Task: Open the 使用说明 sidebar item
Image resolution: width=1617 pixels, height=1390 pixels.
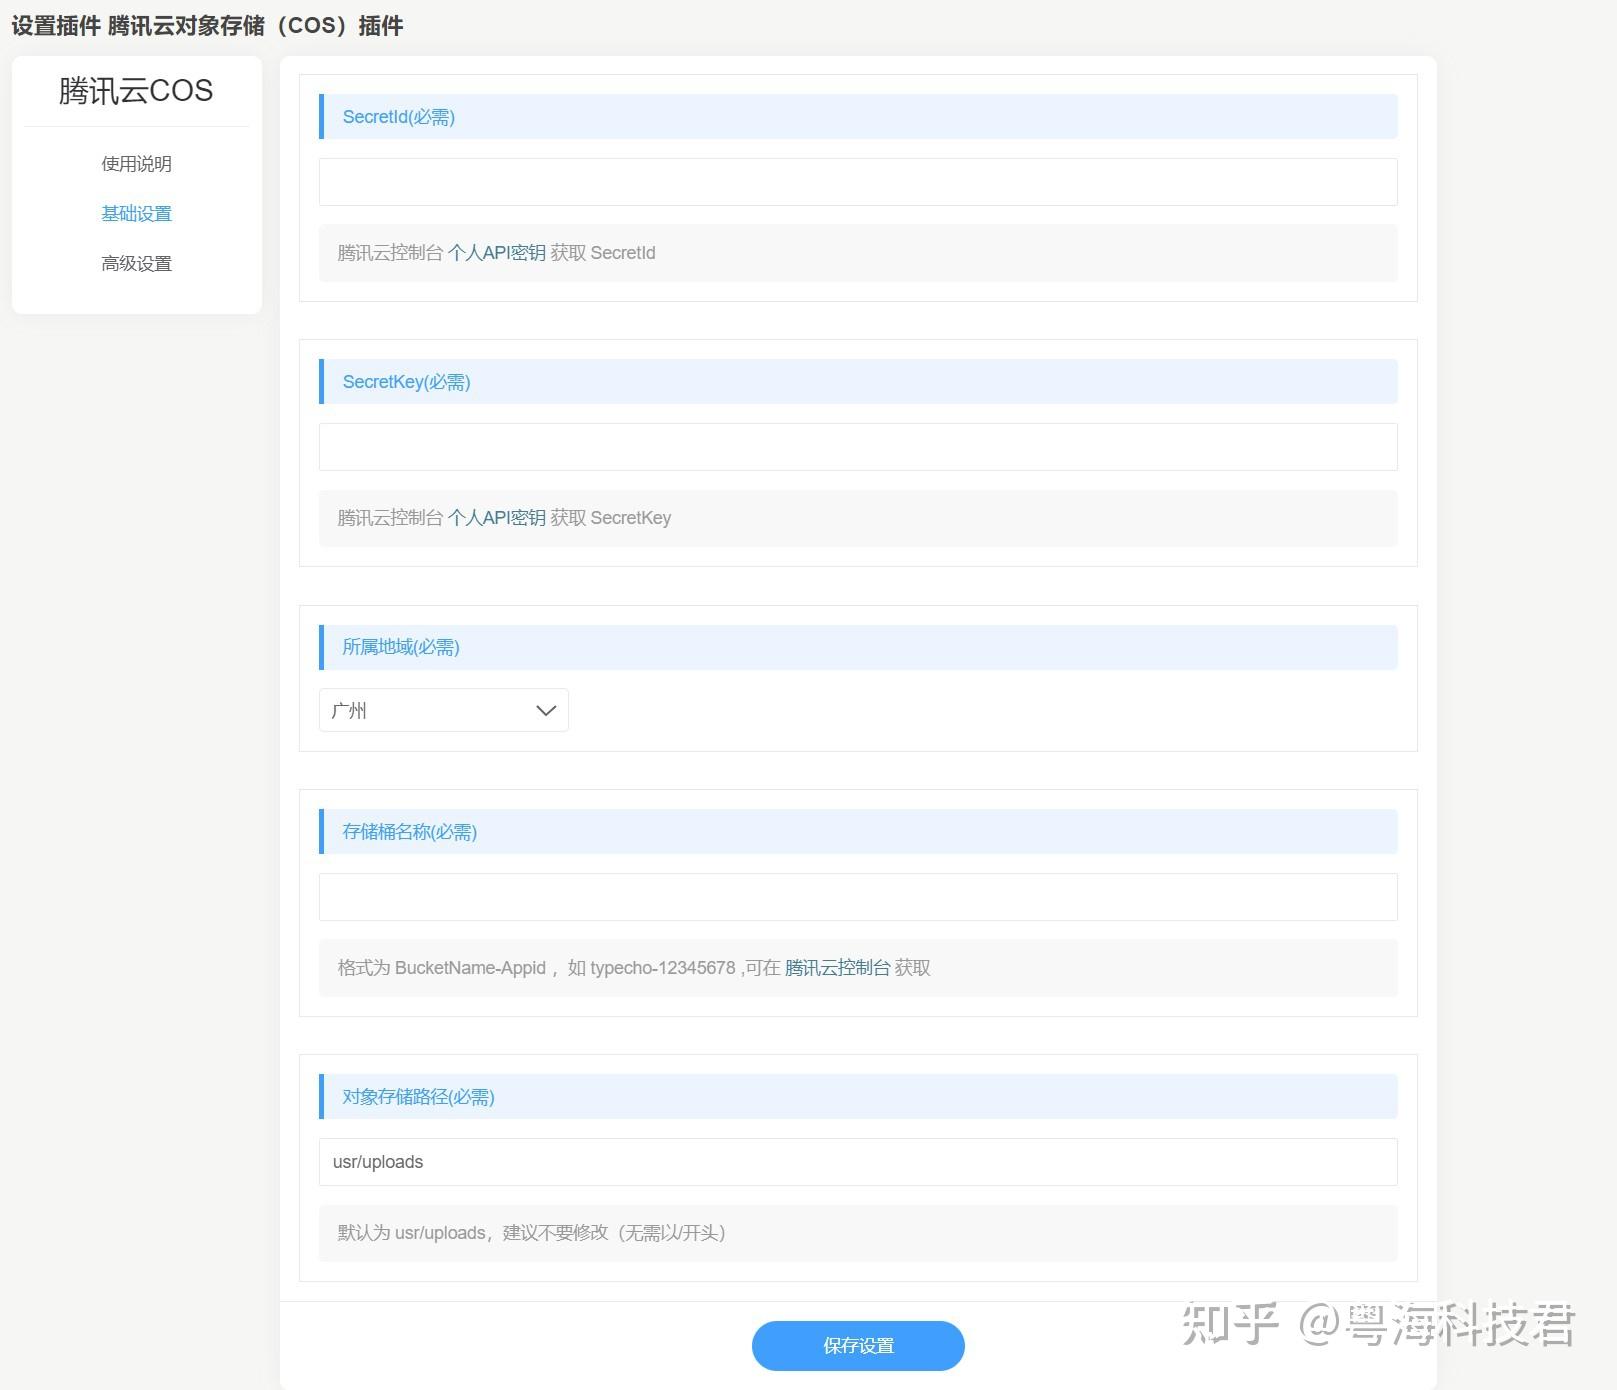Action: click(x=136, y=164)
